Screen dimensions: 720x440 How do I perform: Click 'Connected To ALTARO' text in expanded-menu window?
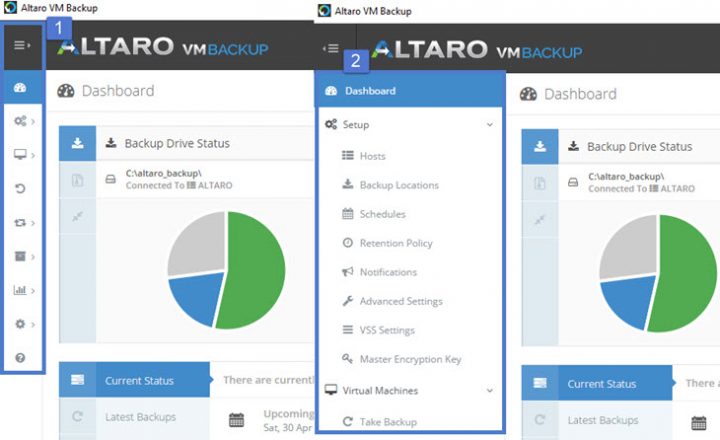coord(641,188)
